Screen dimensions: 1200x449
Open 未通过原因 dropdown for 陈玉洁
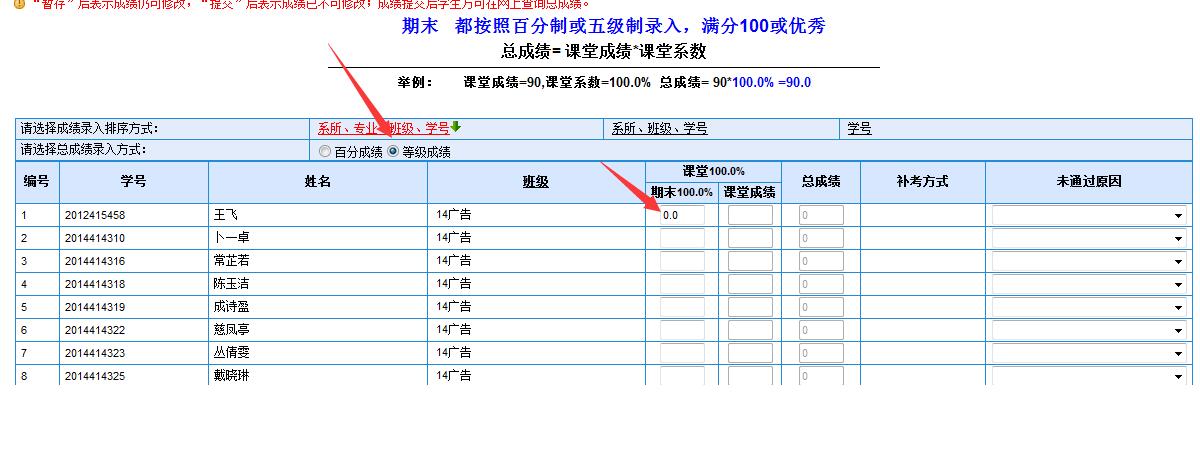pos(1088,284)
